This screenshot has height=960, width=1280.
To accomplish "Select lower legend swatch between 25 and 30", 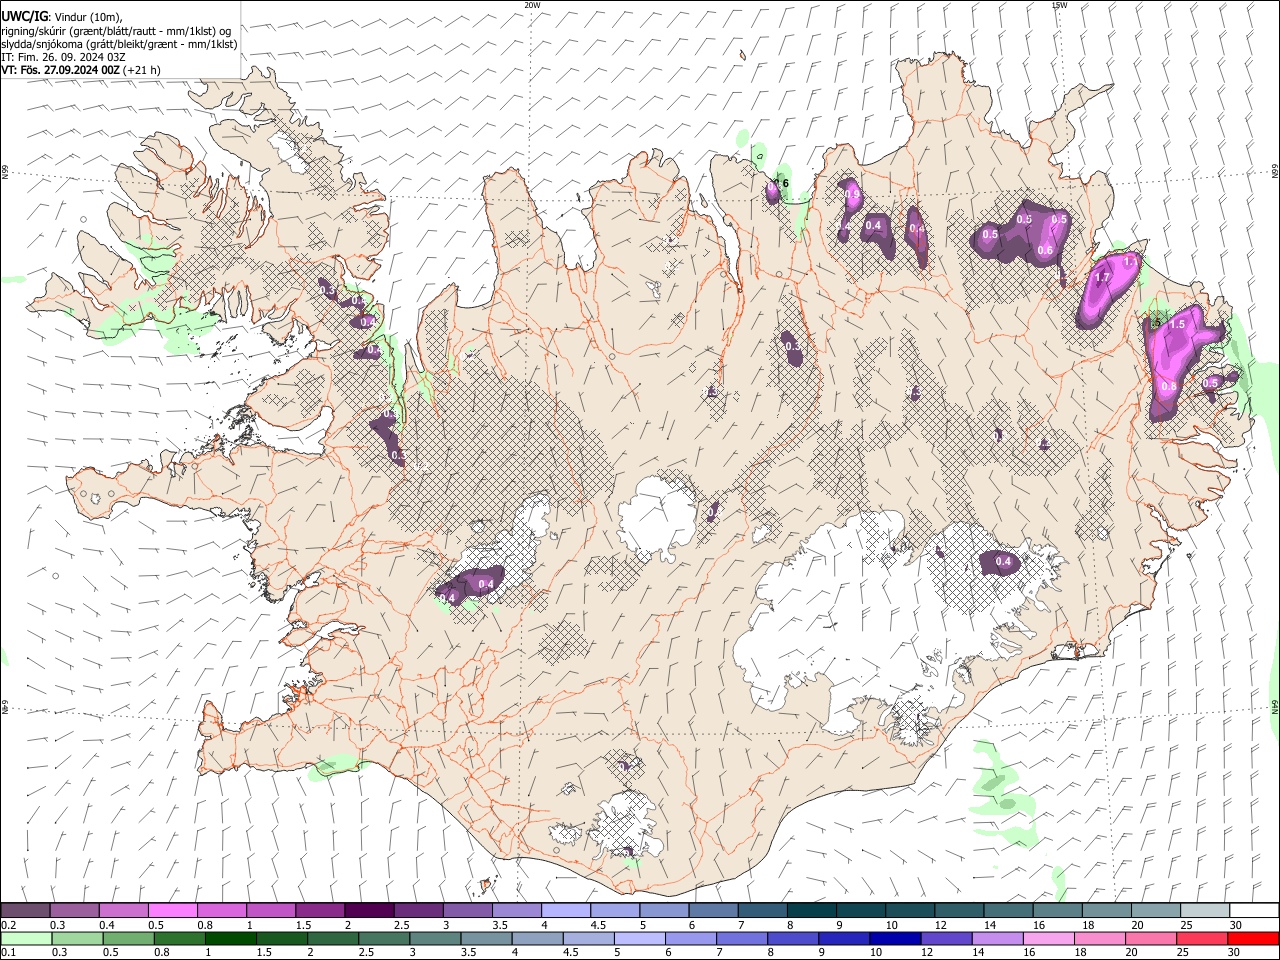I will point(1202,939).
